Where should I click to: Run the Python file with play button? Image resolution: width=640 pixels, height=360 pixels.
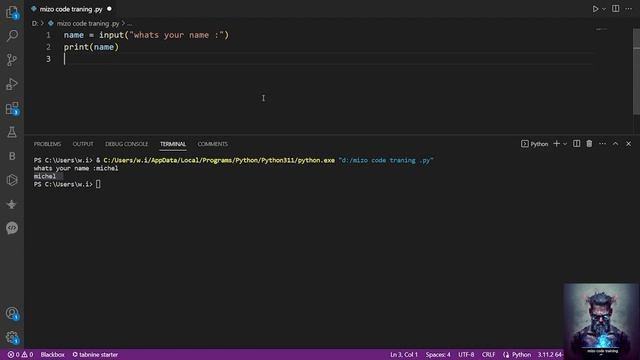click(595, 9)
